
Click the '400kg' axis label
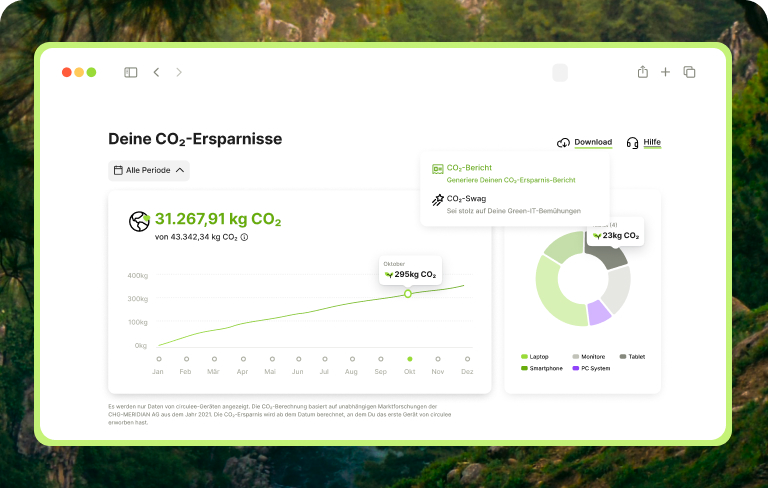tap(138, 276)
